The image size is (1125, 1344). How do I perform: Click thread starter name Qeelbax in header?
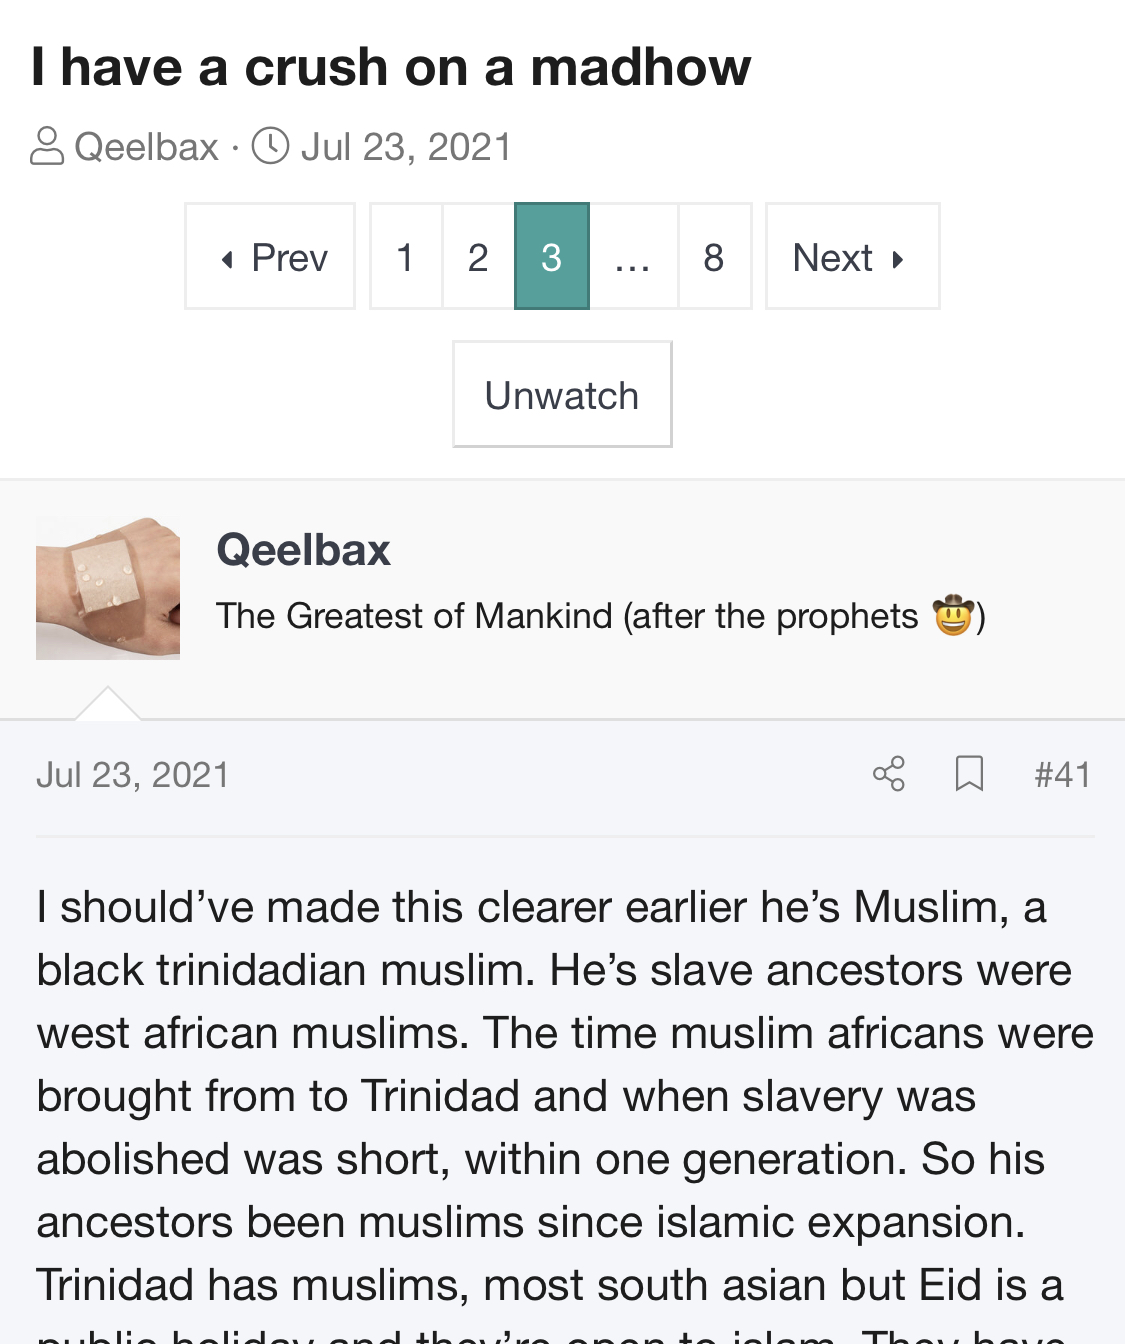(x=146, y=147)
